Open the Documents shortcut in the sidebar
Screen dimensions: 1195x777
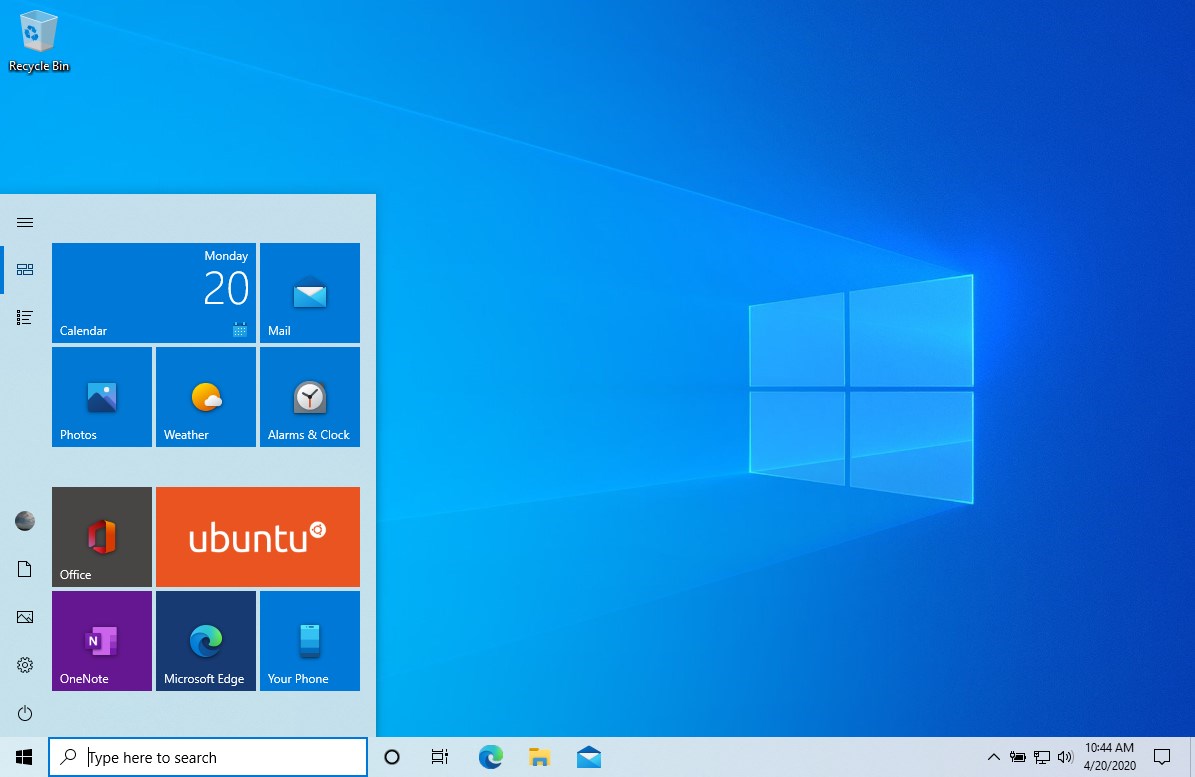[x=25, y=569]
